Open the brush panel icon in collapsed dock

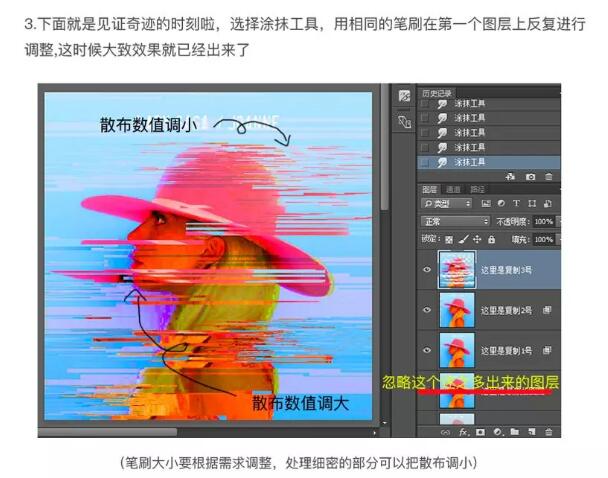coord(404,96)
